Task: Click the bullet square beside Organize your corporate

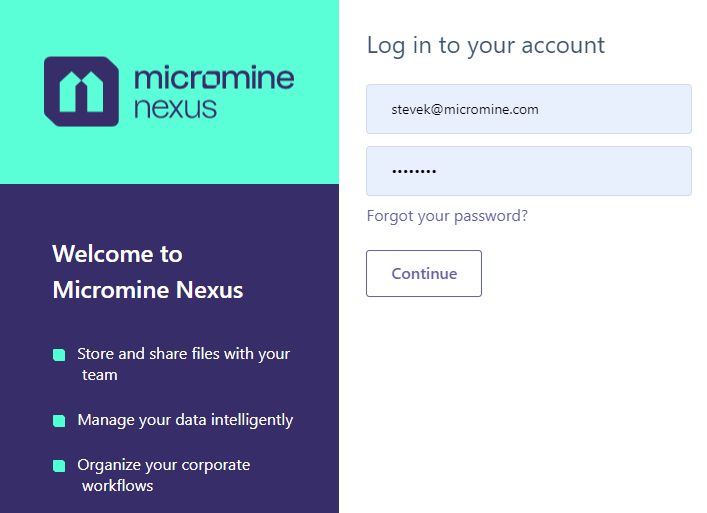Action: click(59, 466)
